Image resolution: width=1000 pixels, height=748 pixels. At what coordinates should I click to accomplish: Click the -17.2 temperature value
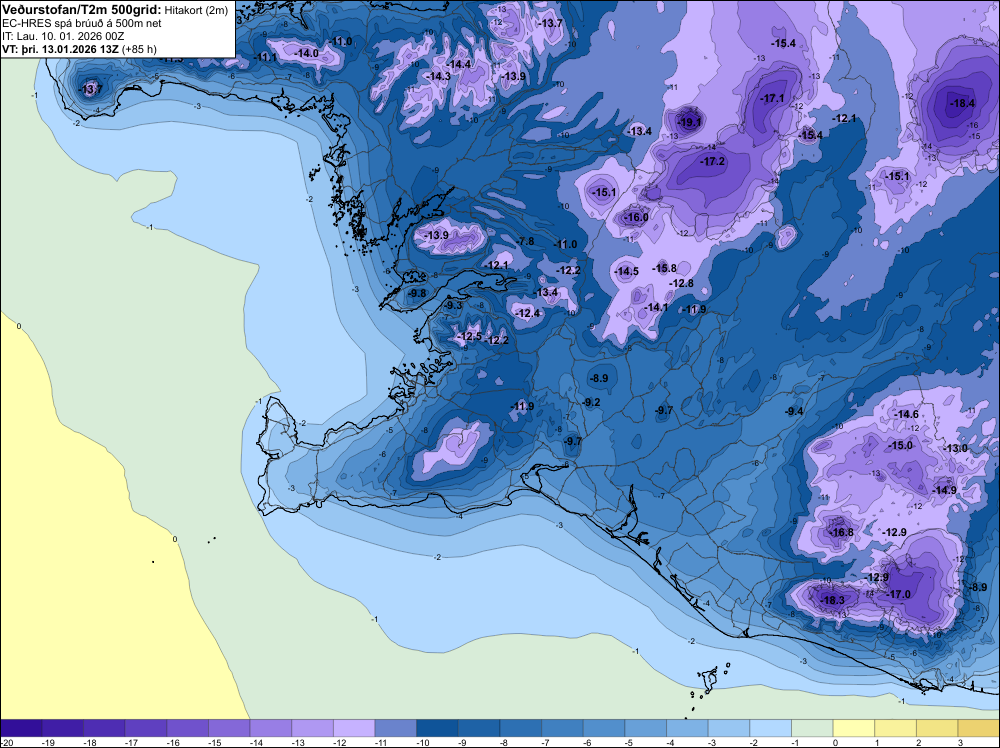coord(712,161)
